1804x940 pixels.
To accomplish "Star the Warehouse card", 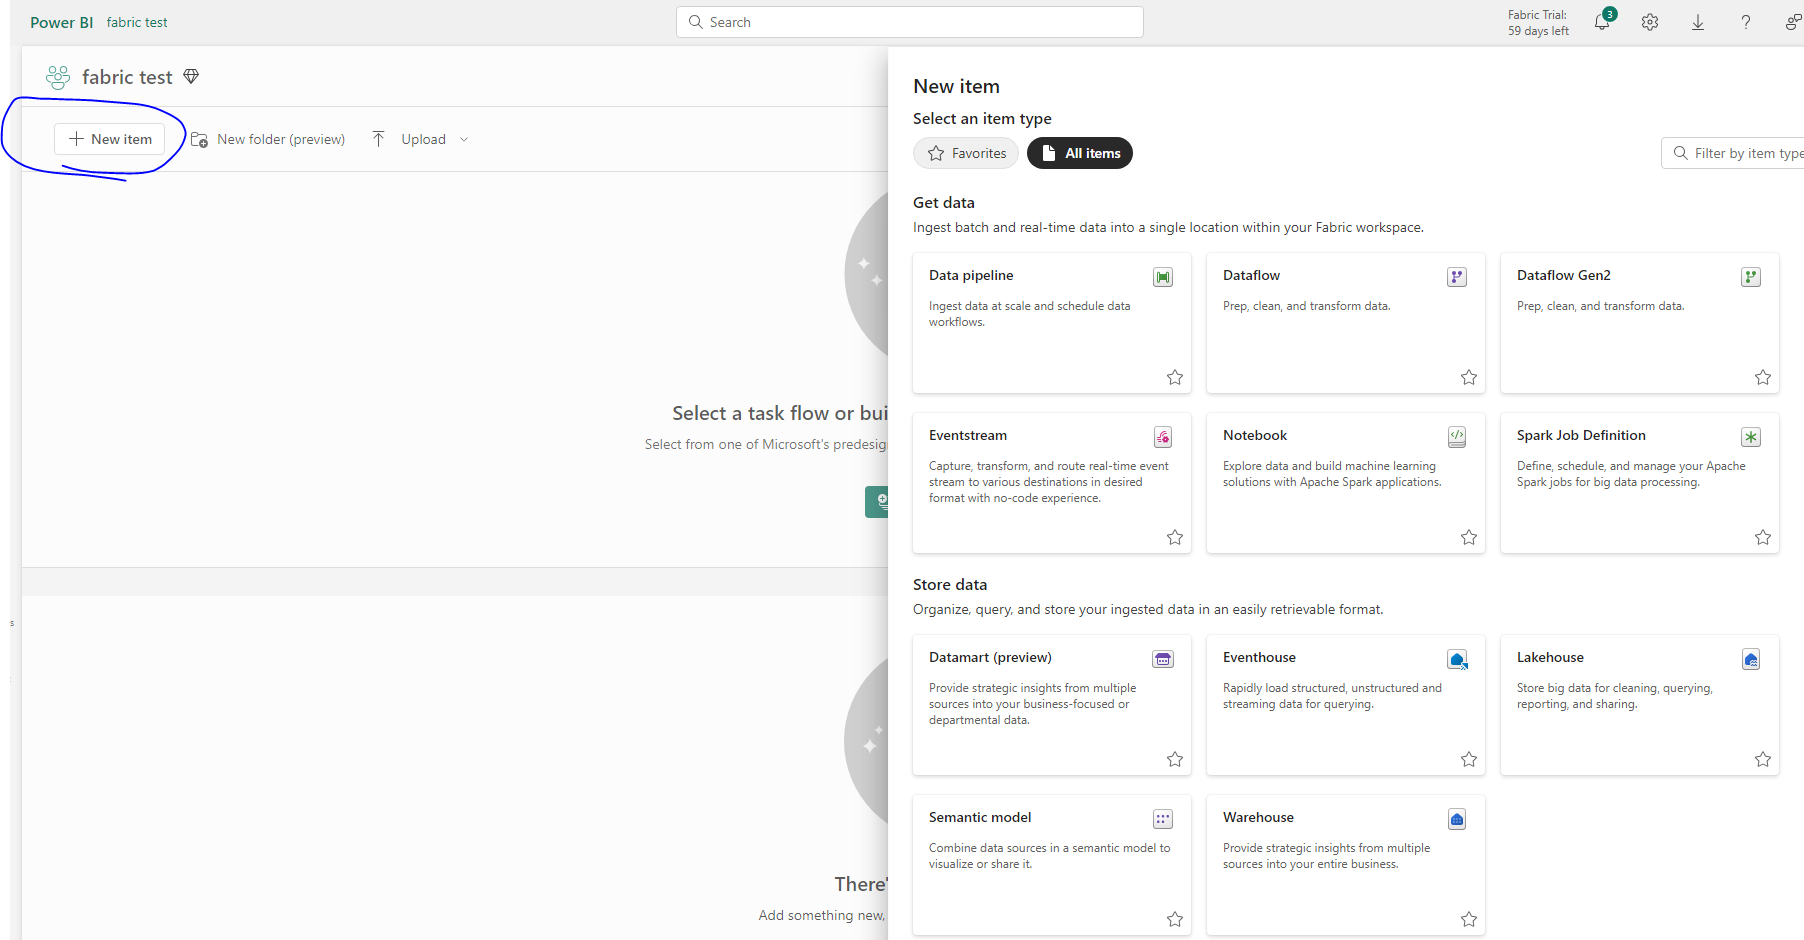I will [x=1469, y=919].
